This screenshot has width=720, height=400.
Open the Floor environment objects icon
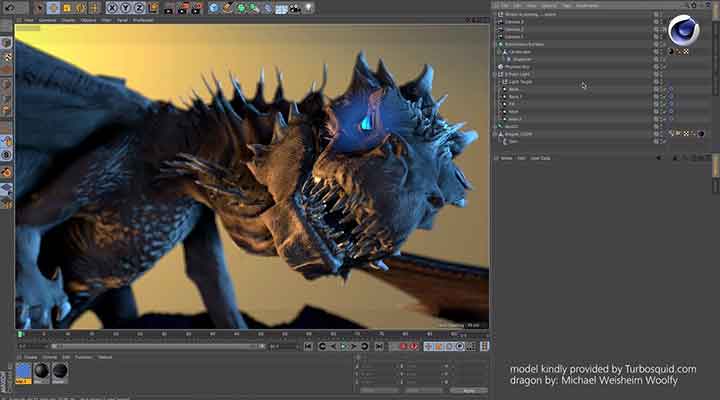point(281,8)
